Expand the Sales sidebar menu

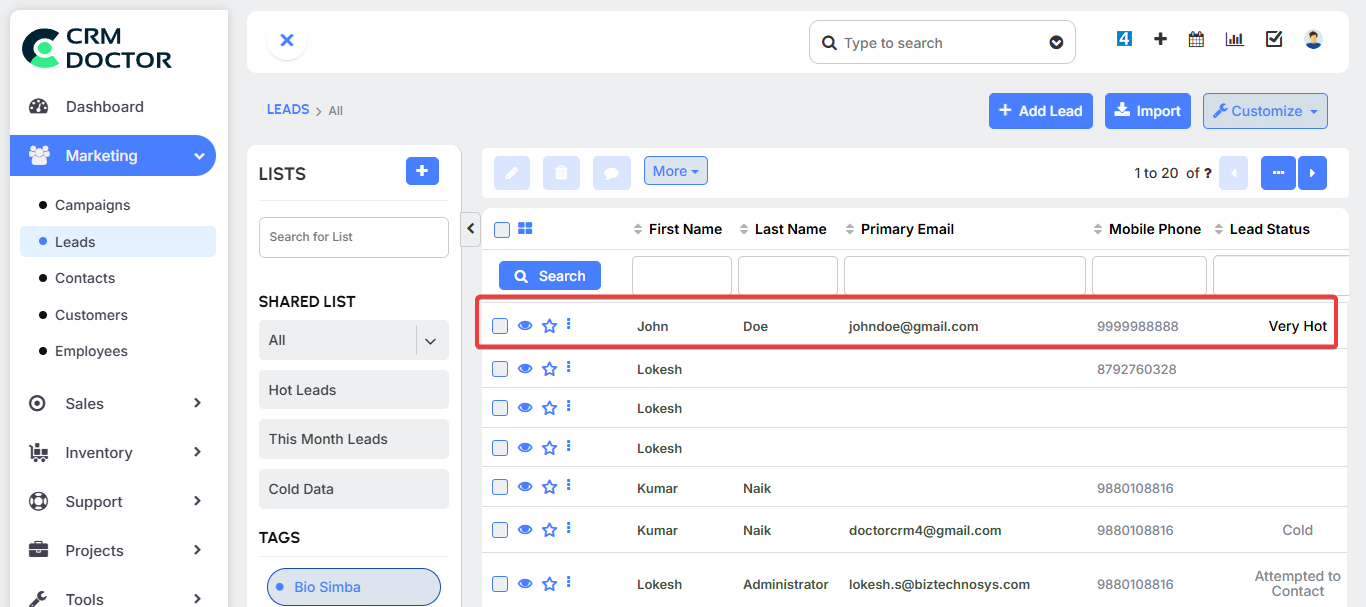click(x=113, y=404)
